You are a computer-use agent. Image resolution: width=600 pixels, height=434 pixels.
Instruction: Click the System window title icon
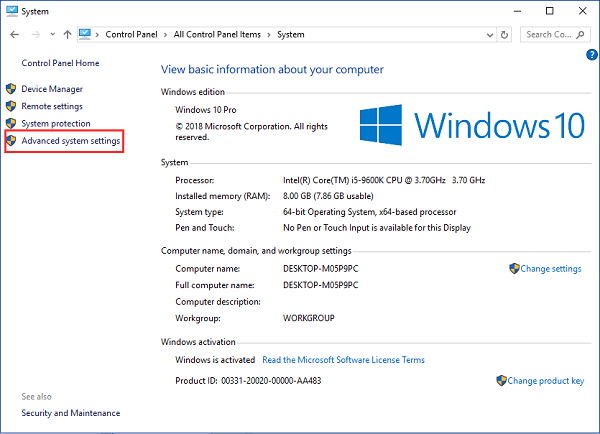12,11
